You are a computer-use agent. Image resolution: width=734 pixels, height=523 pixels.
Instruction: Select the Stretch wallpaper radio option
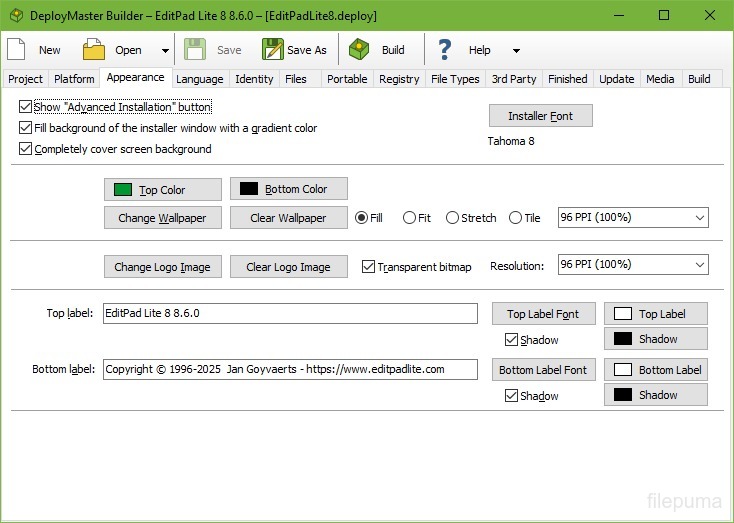point(453,218)
